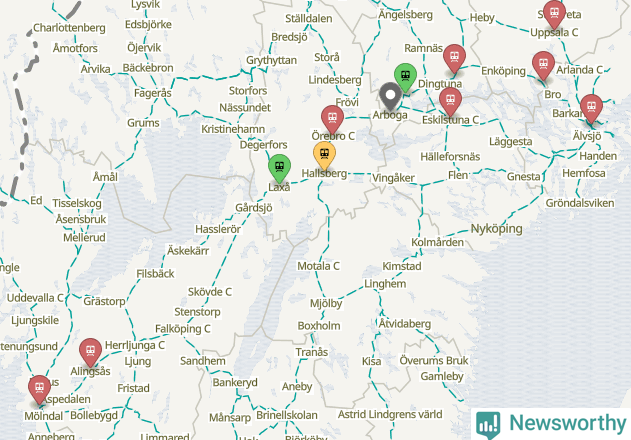Click the Motala C station label
Screen dimensions: 631x440
(x=318, y=266)
